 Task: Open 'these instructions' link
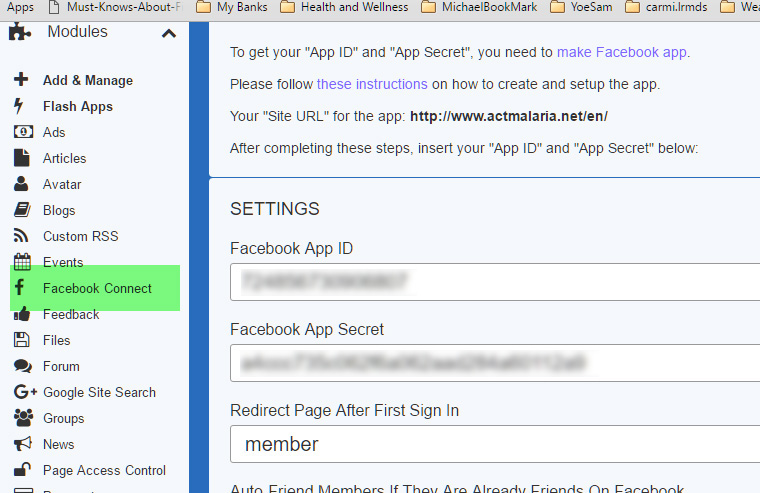[372, 84]
